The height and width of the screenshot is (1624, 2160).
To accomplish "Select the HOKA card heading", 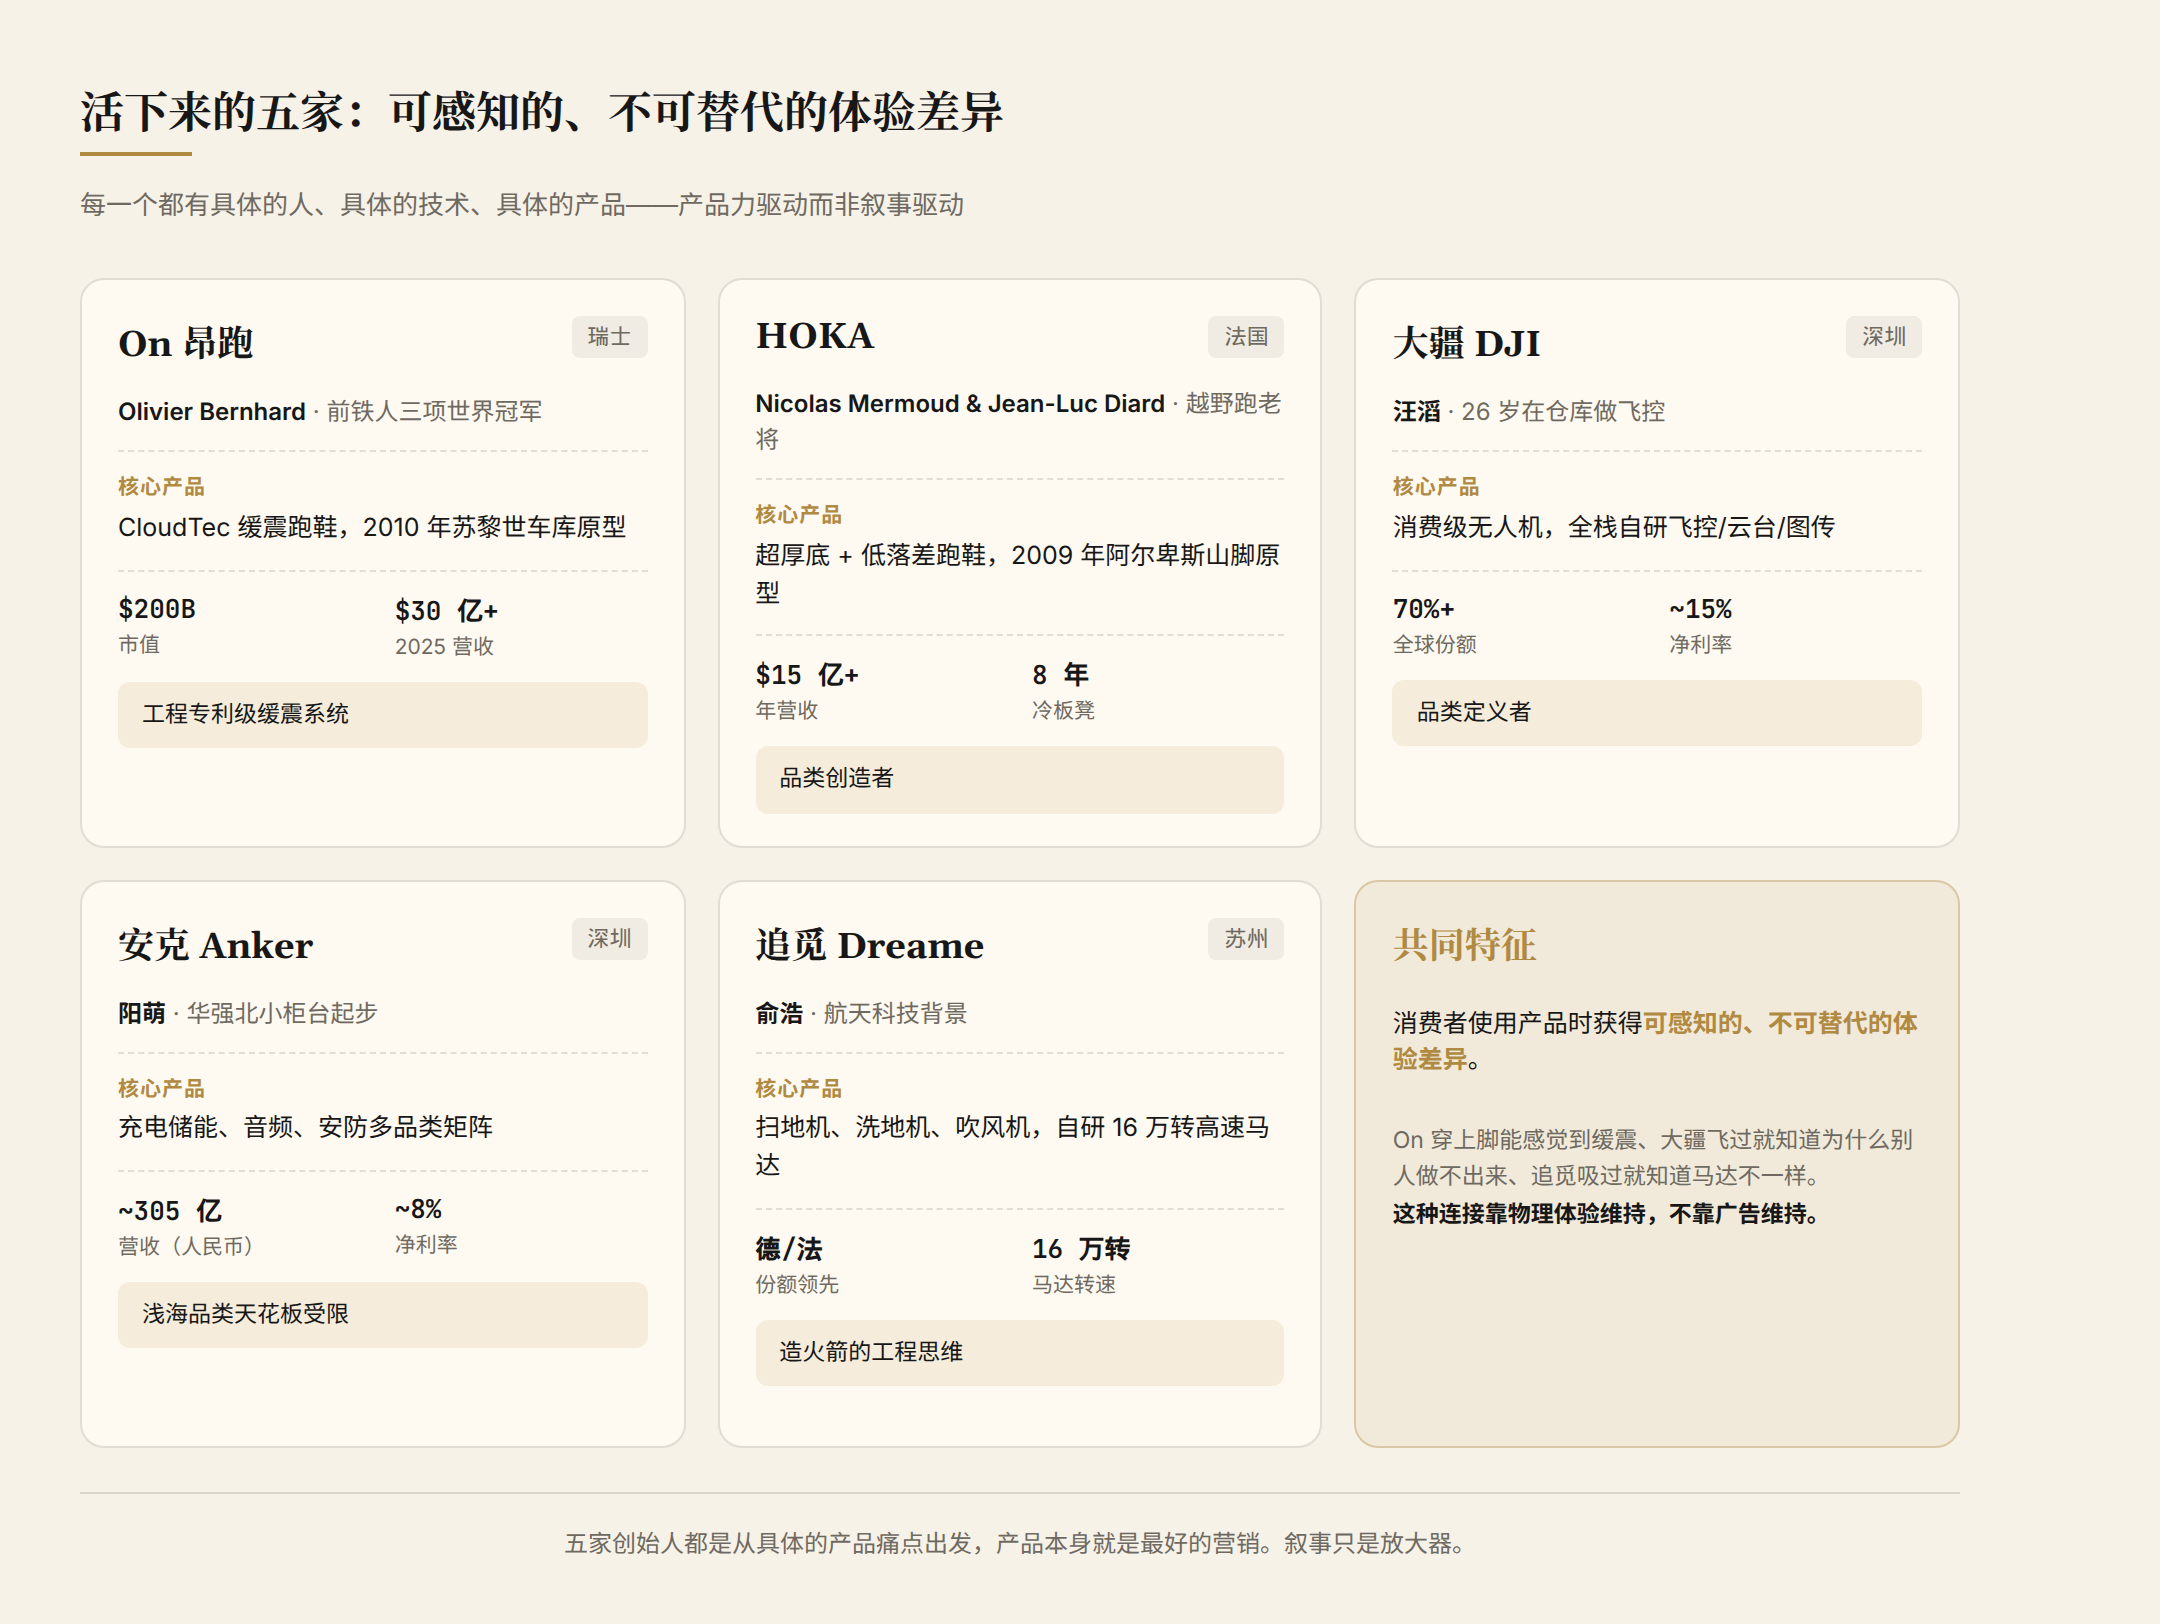I will (x=814, y=336).
